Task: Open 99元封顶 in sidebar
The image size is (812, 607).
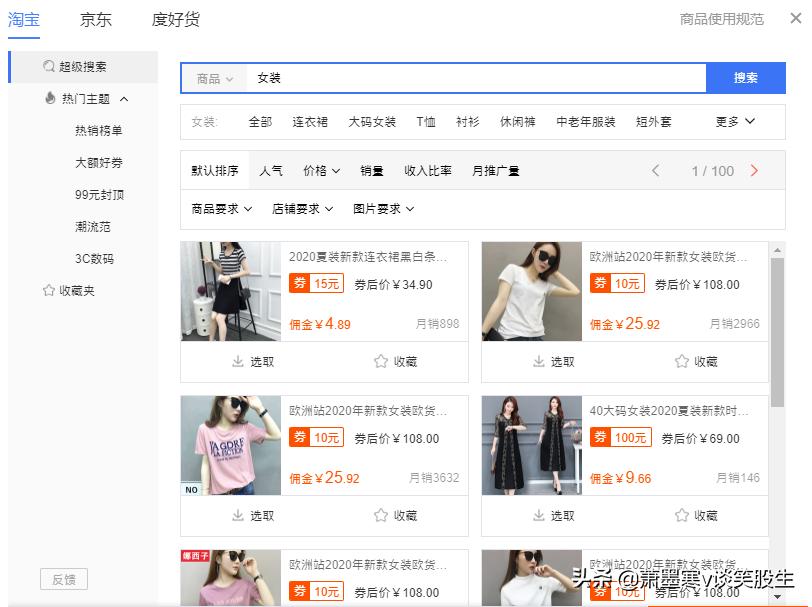Action: point(99,195)
